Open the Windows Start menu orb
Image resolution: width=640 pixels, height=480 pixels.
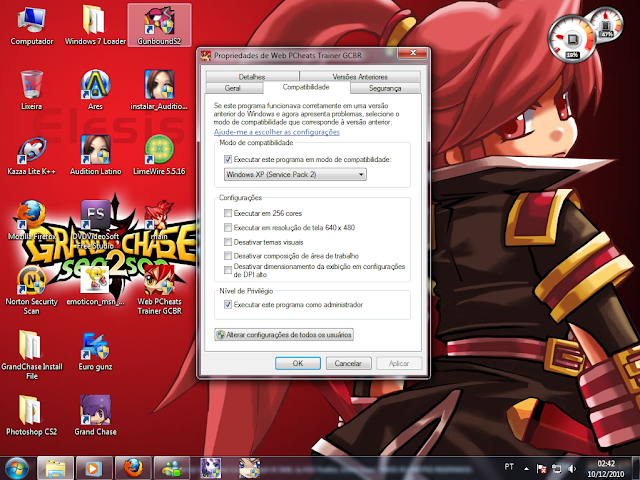pos(17,469)
